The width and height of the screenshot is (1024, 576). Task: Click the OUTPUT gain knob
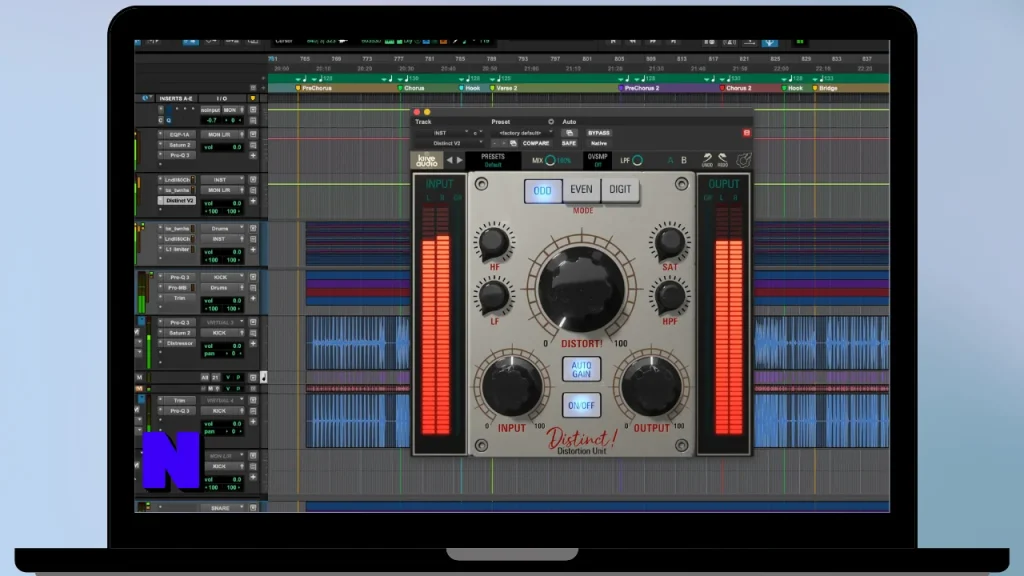651,386
